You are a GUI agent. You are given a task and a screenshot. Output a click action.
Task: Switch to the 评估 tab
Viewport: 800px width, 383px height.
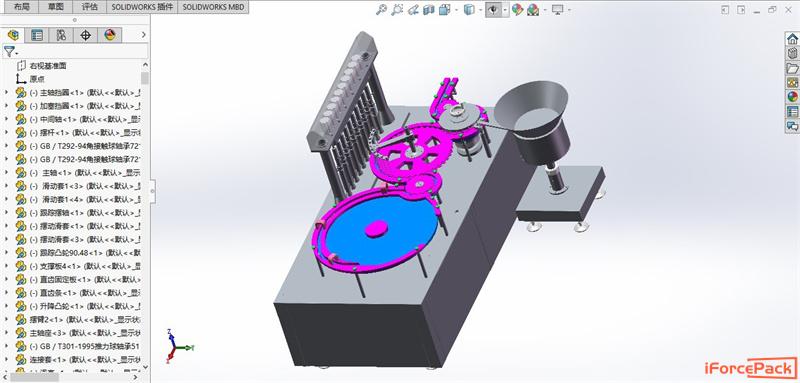pyautogui.click(x=89, y=7)
